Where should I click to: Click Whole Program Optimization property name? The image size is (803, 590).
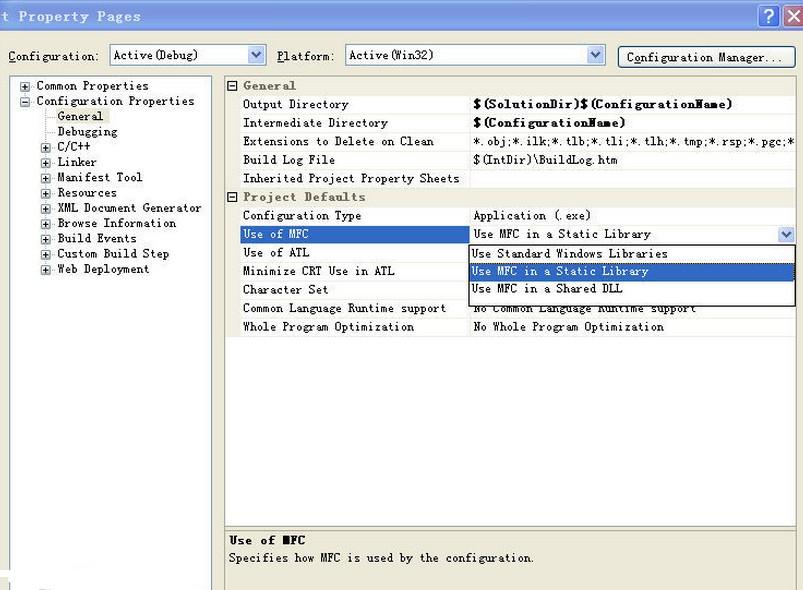click(328, 327)
